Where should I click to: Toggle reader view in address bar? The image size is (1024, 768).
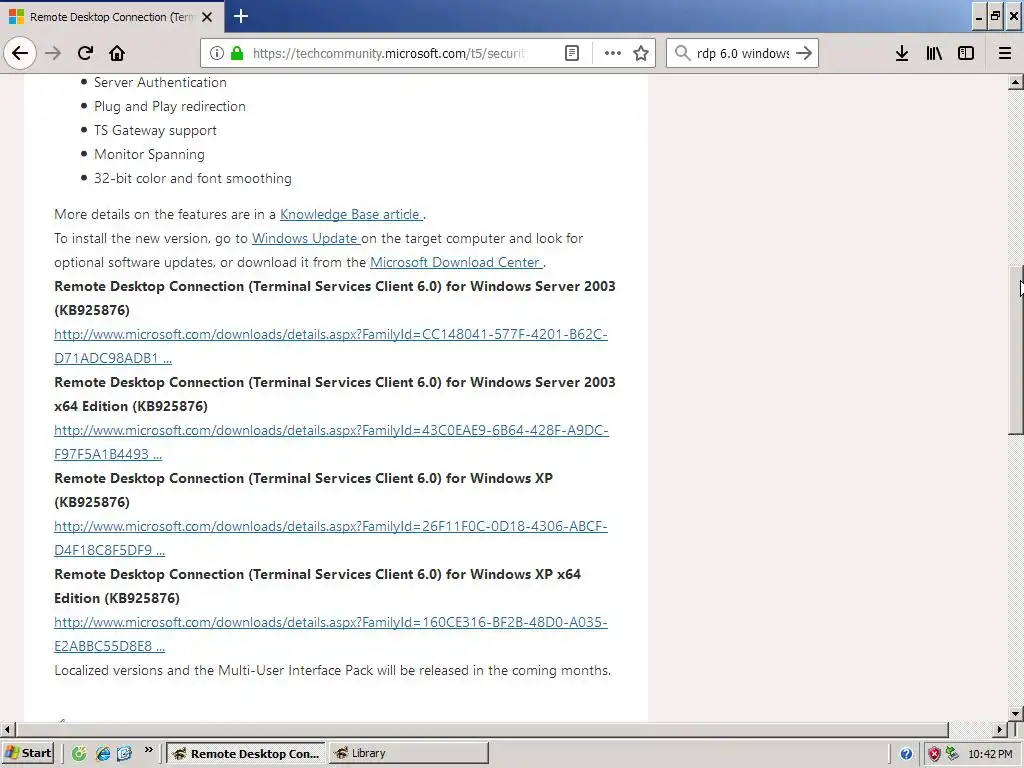[x=571, y=53]
